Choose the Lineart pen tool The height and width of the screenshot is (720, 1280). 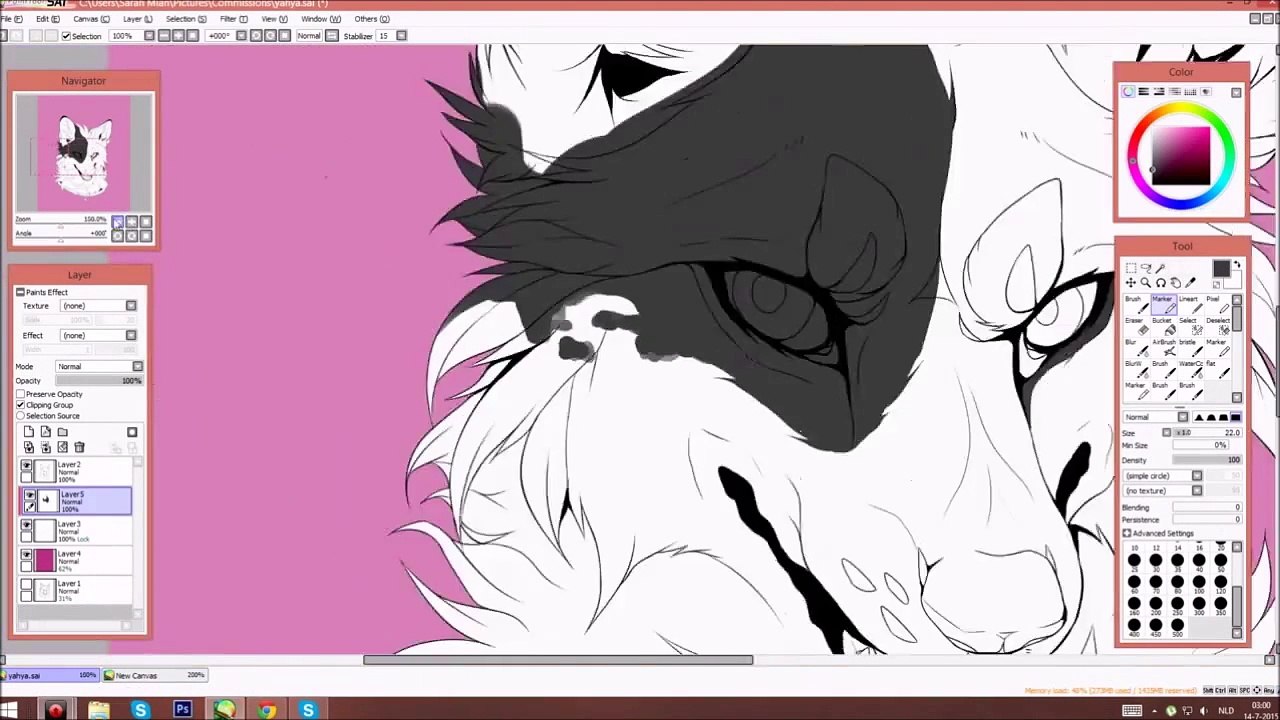(1189, 304)
